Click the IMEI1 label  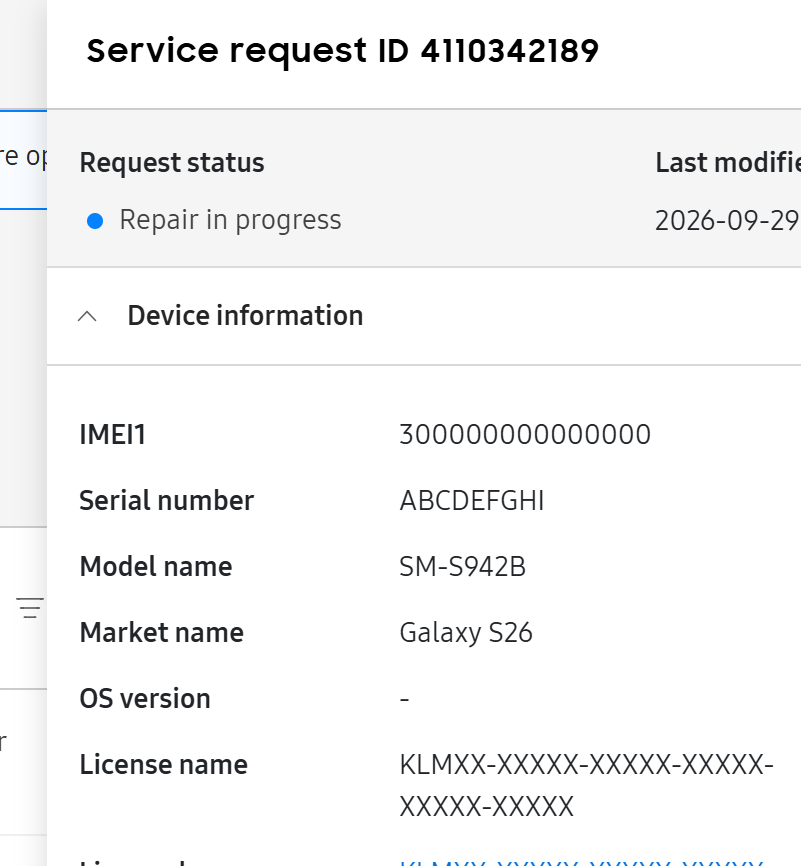click(x=113, y=435)
